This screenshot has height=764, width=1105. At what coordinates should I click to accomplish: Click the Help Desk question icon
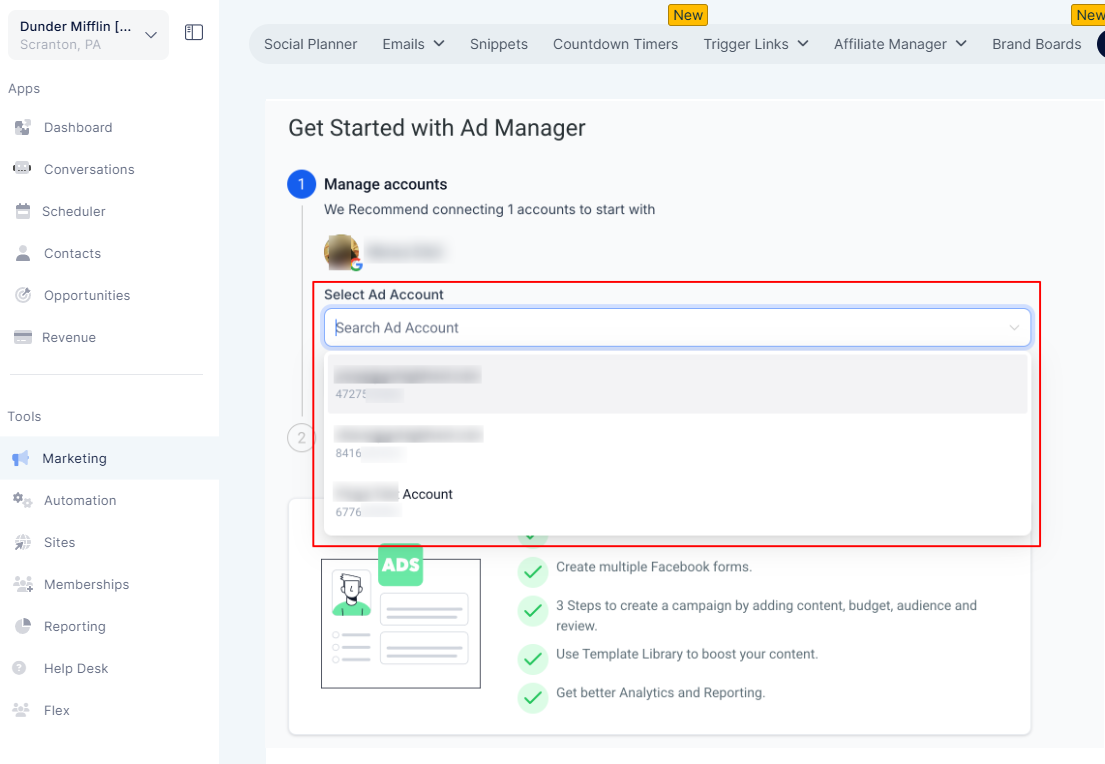pos(20,667)
